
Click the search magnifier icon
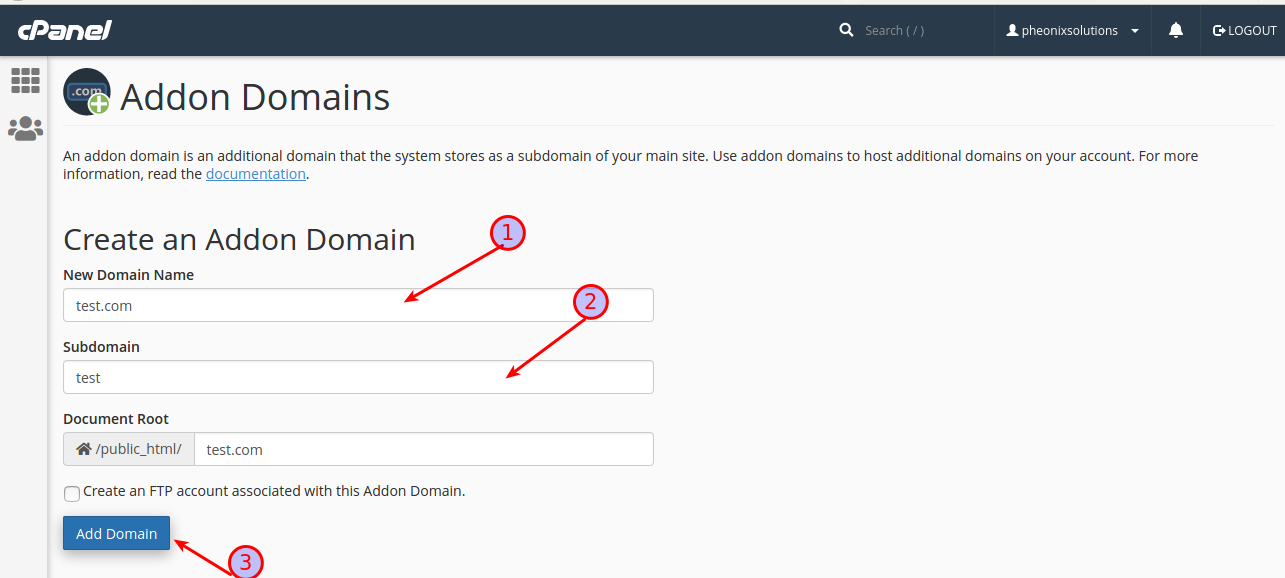[x=847, y=30]
